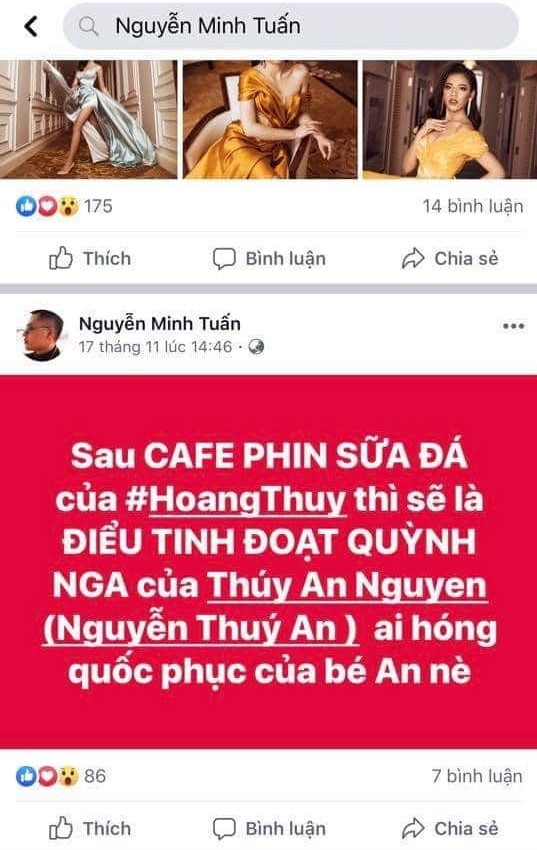Open the three-dots post options menu

point(513,326)
